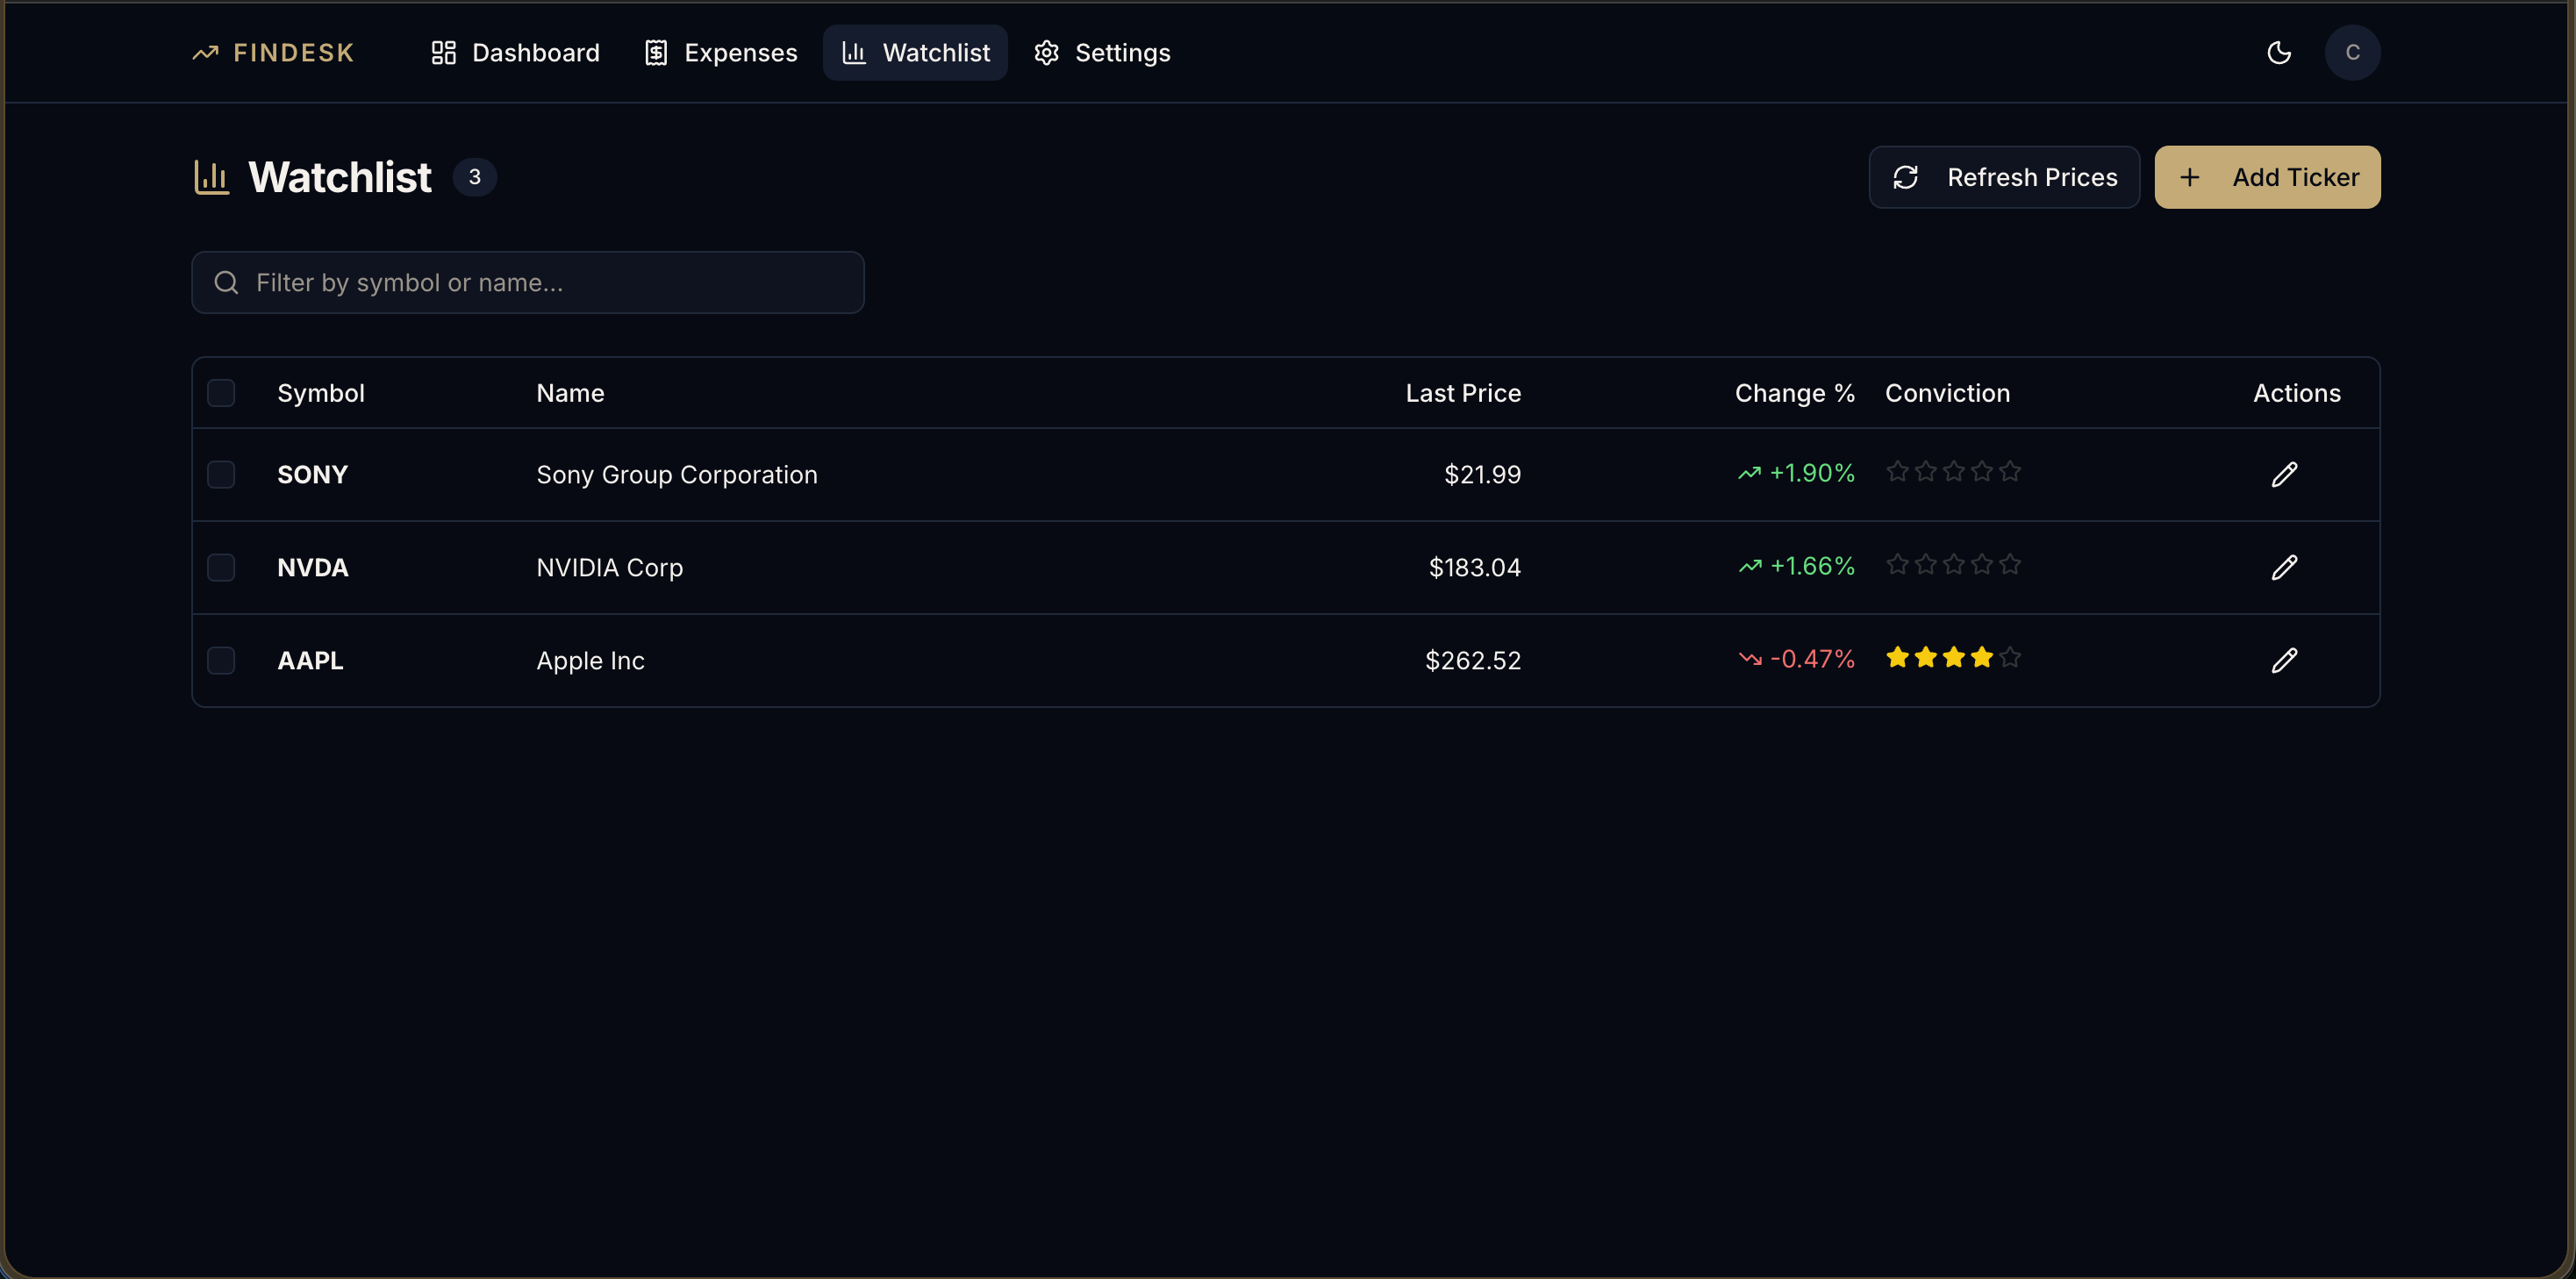Select the checkbox on the AAPL row
This screenshot has width=2576, height=1279.
(221, 660)
